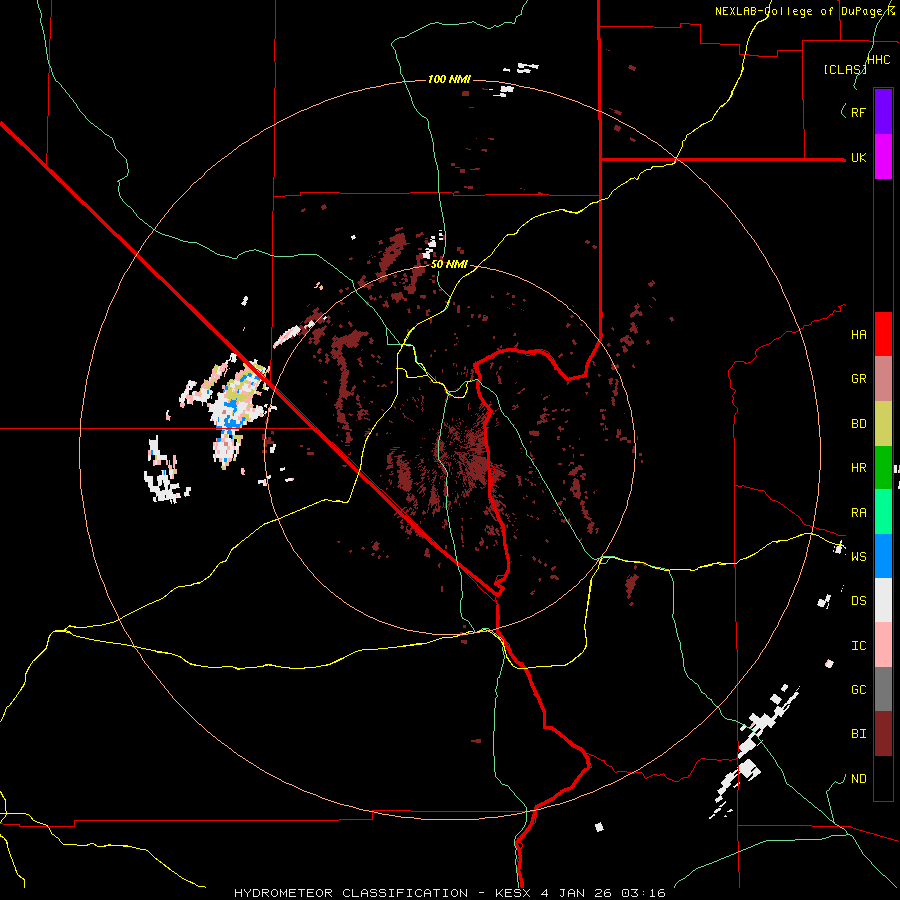Image resolution: width=900 pixels, height=900 pixels.
Task: Click the purple RF legend color swatch
Action: (883, 112)
